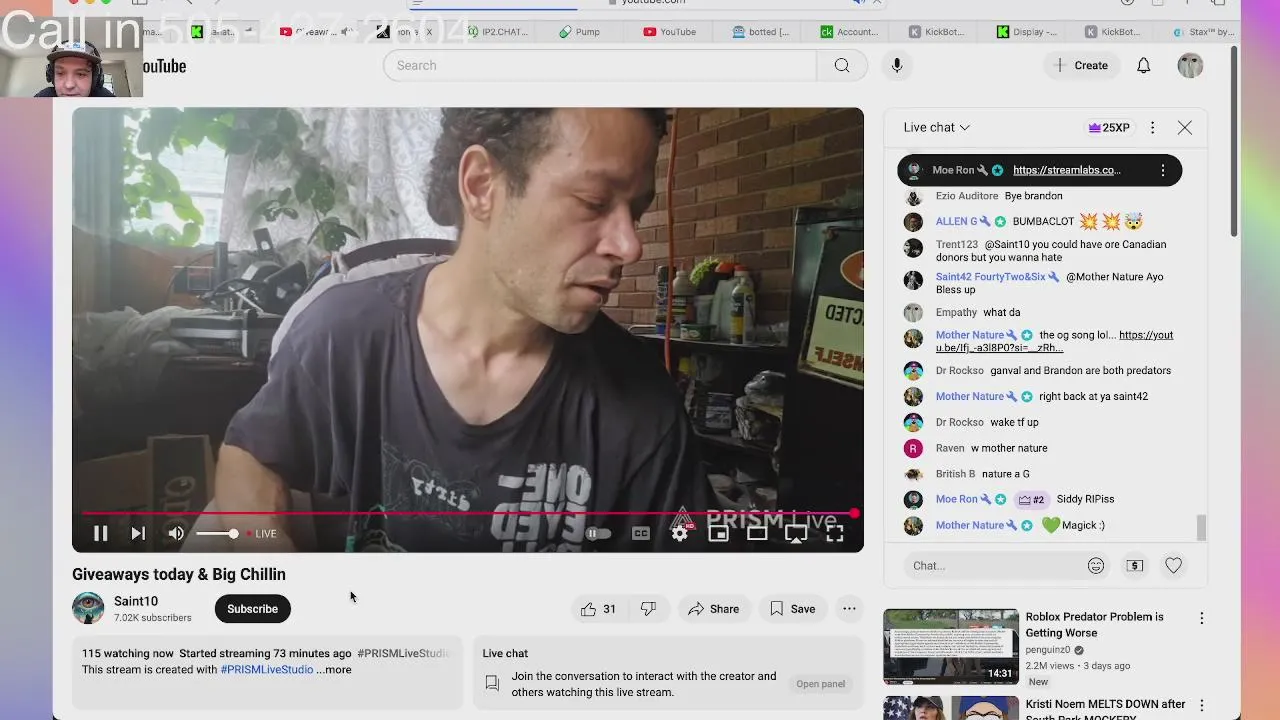Switch to the botted browser tab
The width and height of the screenshot is (1280, 720).
coord(762,32)
